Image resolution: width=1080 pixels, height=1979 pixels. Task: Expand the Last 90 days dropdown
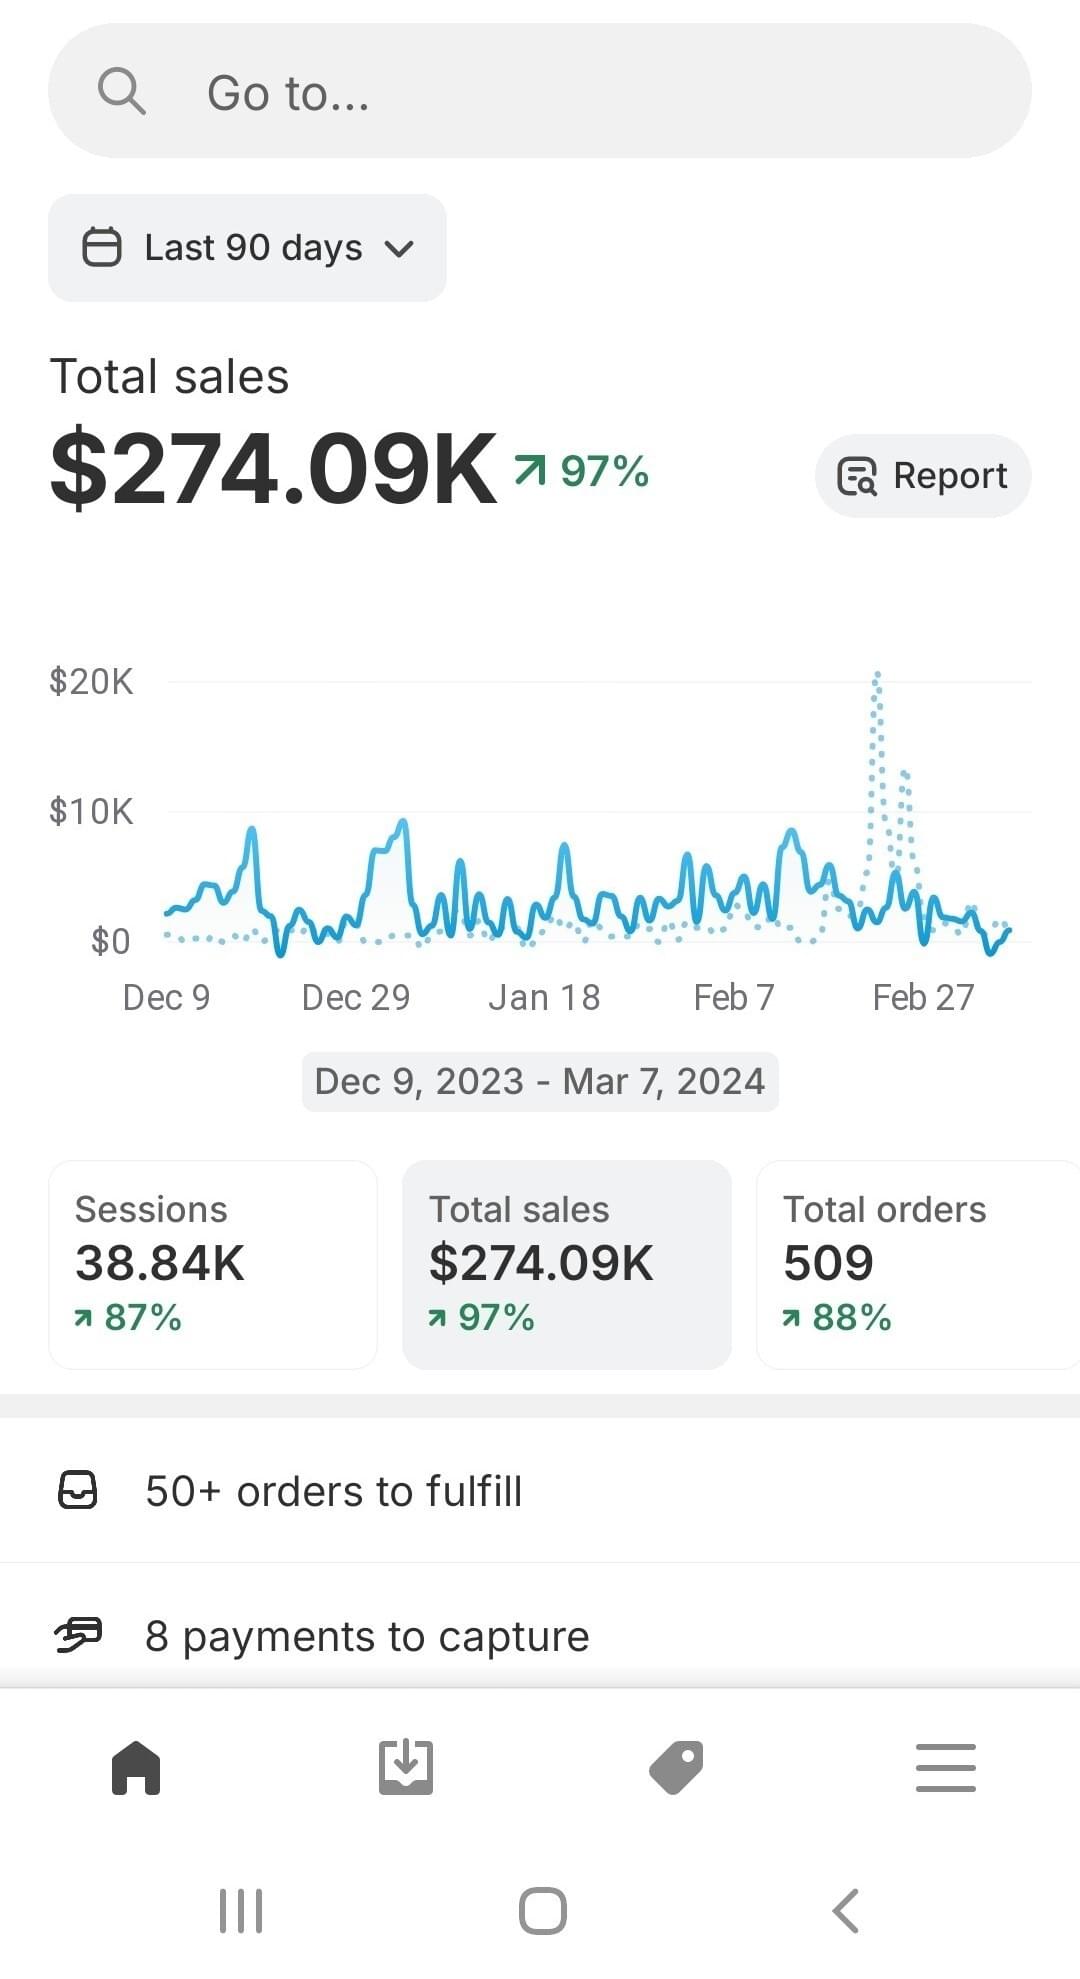(x=252, y=247)
